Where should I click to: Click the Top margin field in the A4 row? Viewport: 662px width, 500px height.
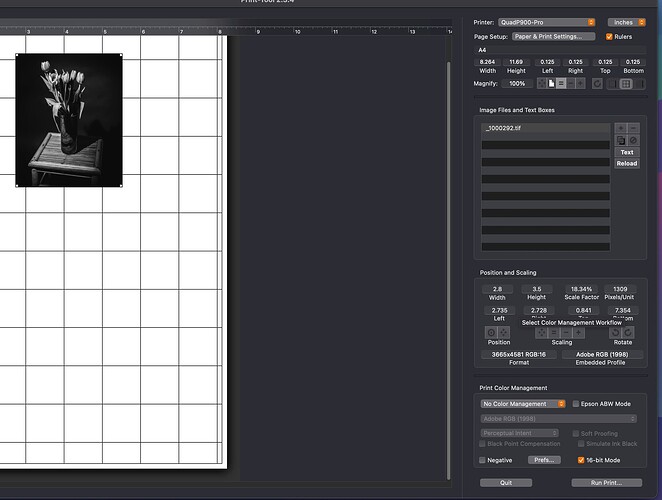tap(605, 62)
